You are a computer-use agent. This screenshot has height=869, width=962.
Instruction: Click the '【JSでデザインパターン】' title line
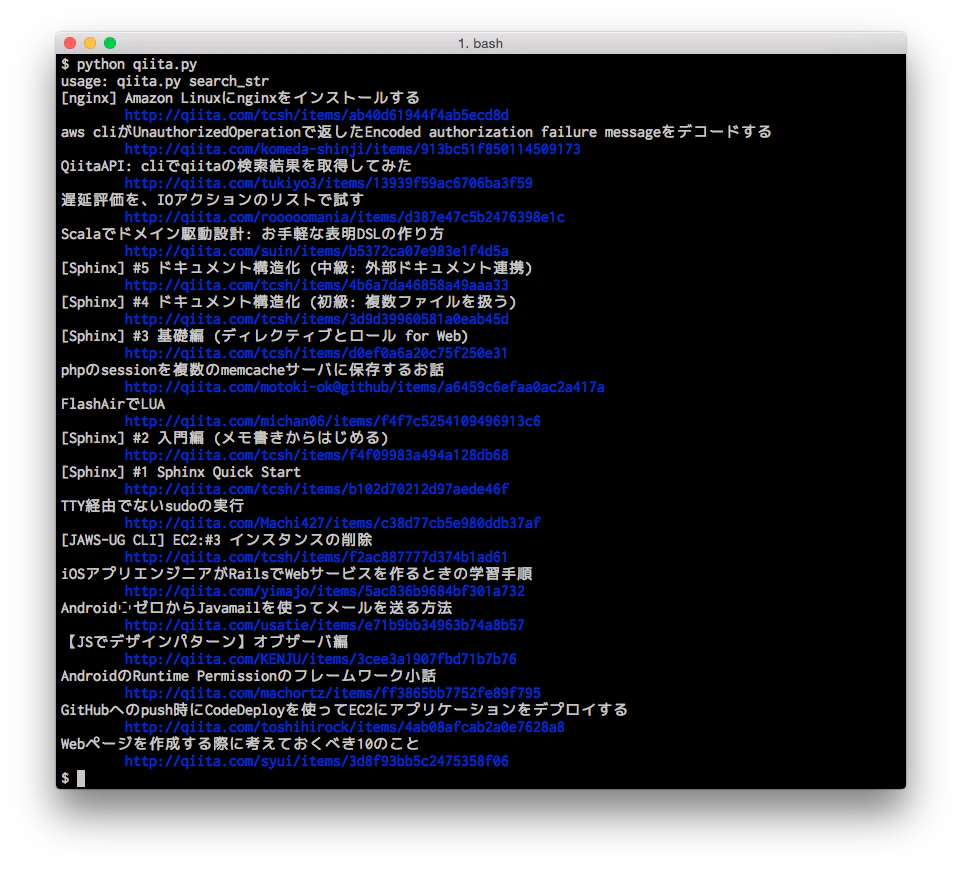204,642
